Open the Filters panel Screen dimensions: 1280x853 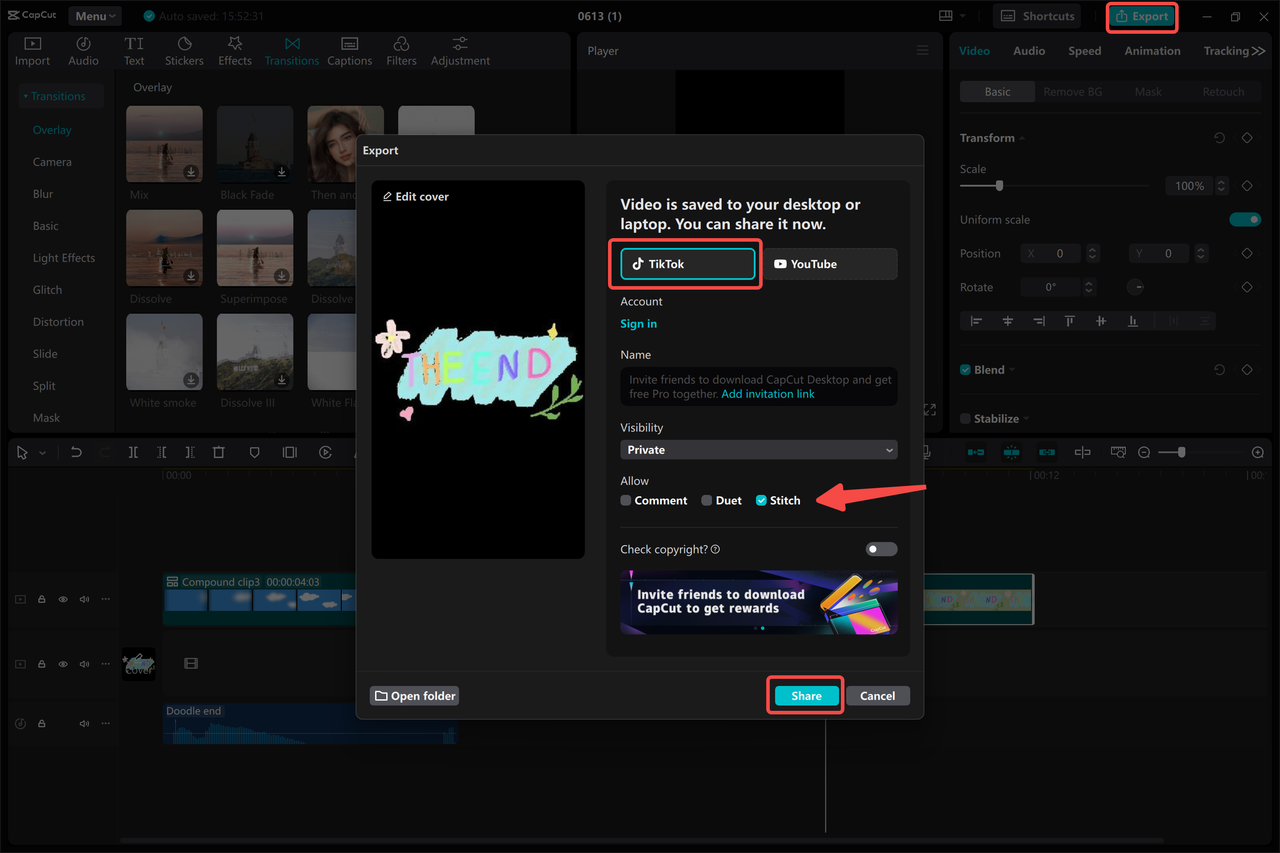tap(400, 50)
